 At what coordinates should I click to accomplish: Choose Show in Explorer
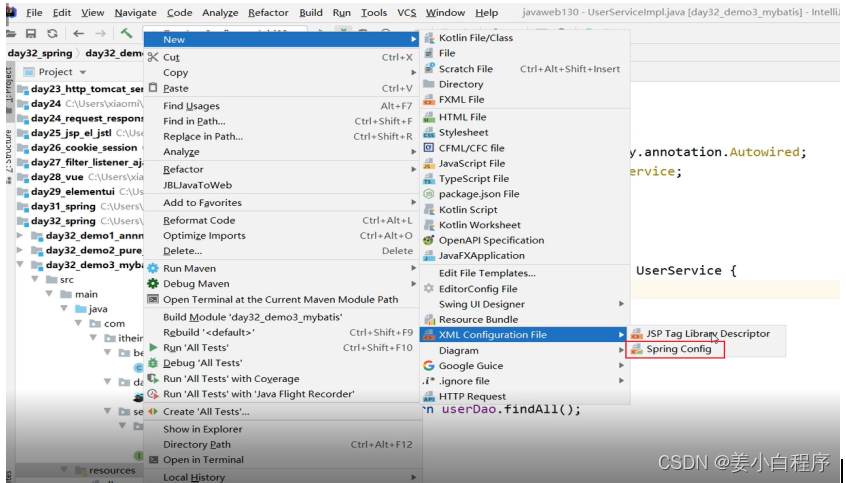point(282,429)
